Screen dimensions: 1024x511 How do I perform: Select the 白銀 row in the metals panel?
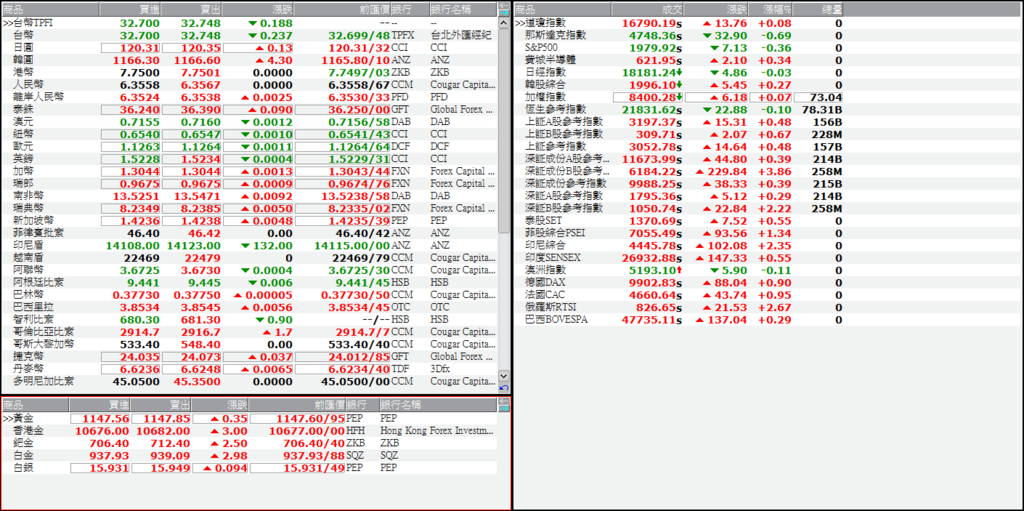[x=249, y=468]
